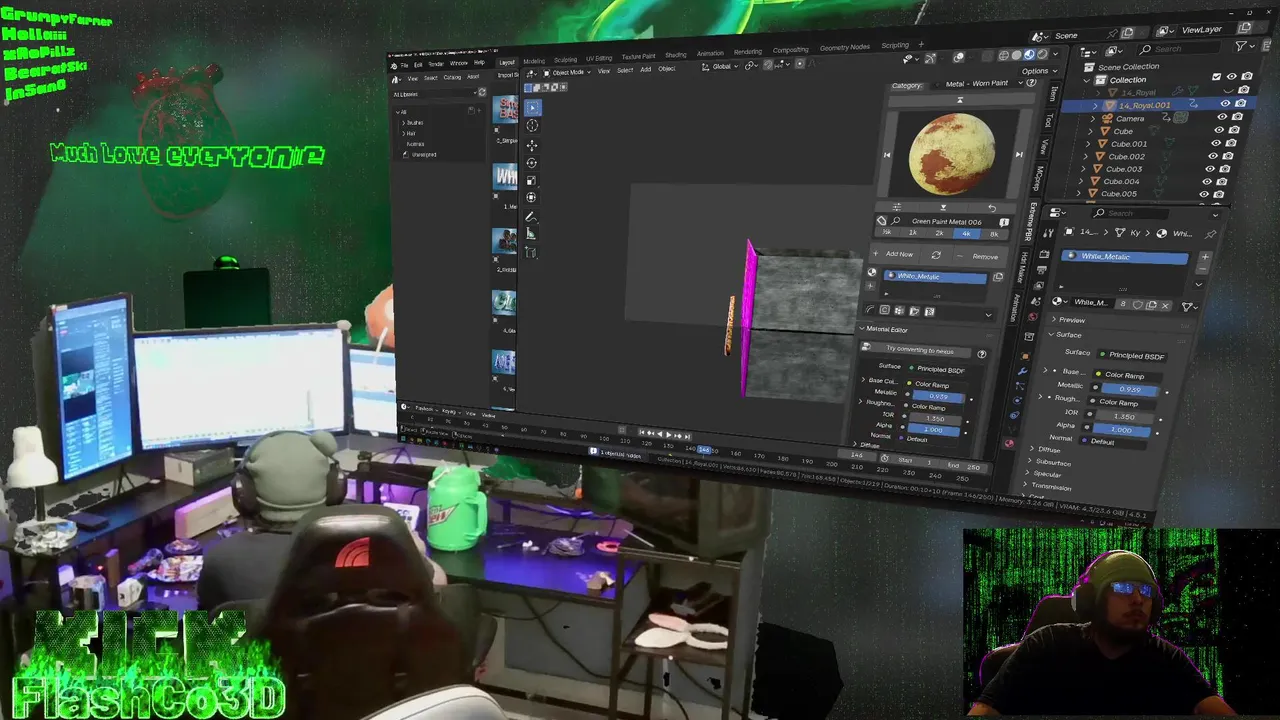Toggle visibility eye for Cube.002
The image size is (1280, 720).
(1212, 156)
